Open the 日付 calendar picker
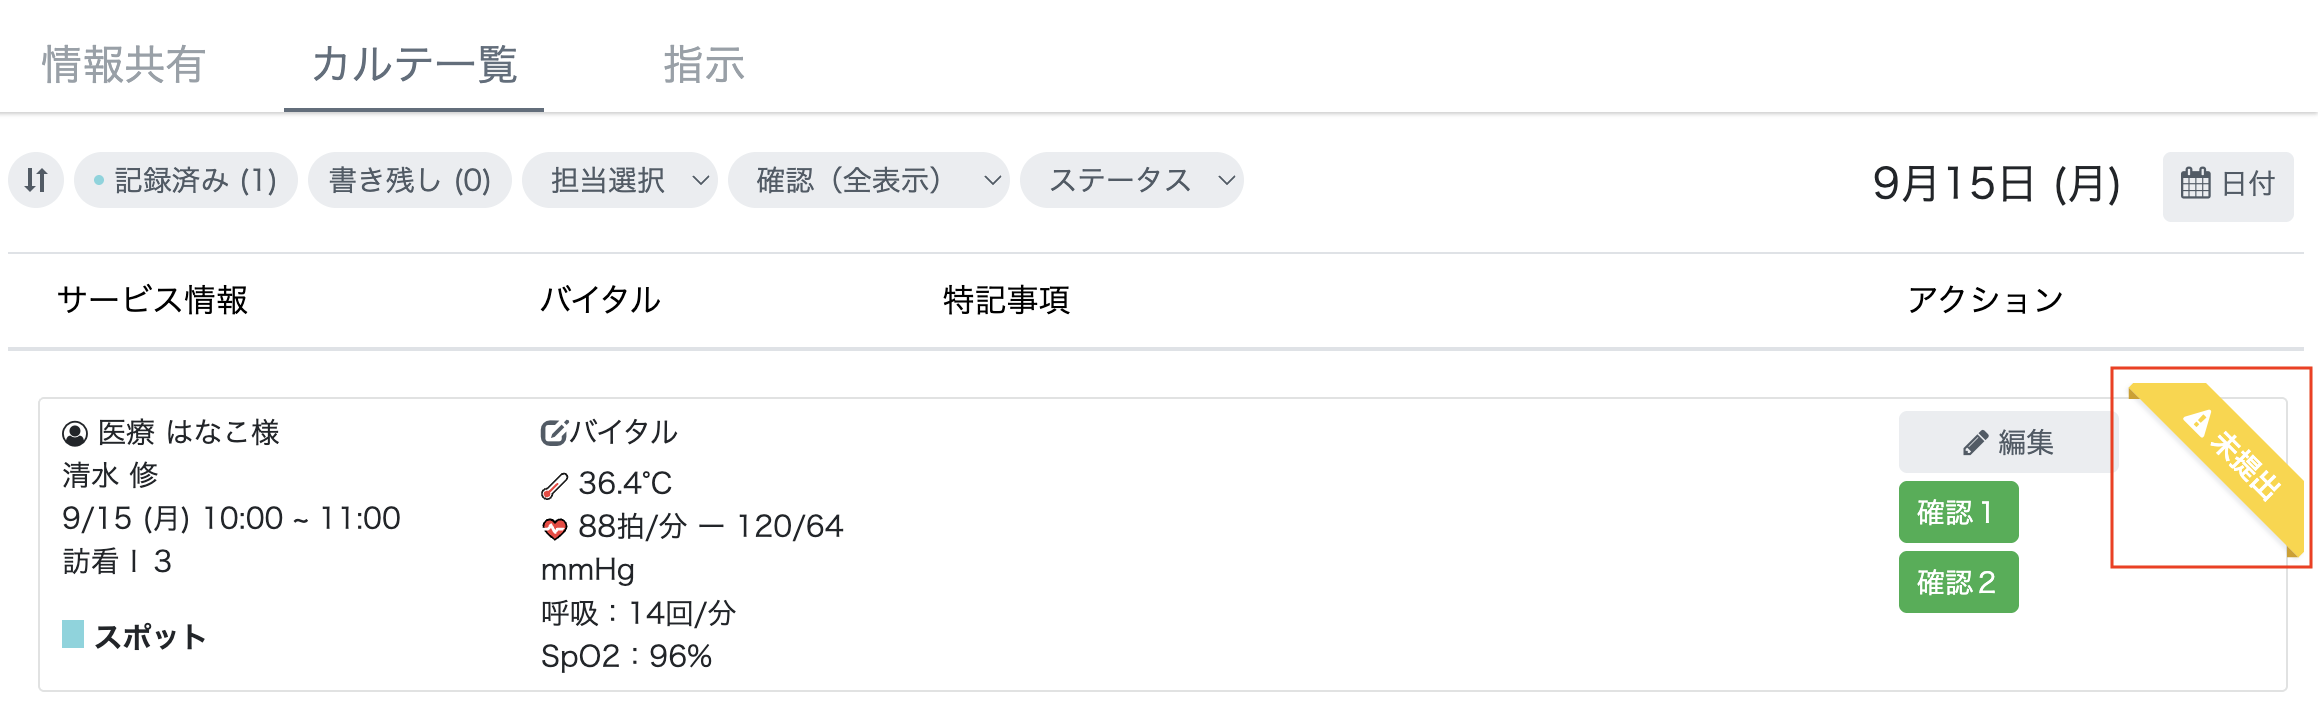This screenshot has width=2320, height=720. [2227, 184]
